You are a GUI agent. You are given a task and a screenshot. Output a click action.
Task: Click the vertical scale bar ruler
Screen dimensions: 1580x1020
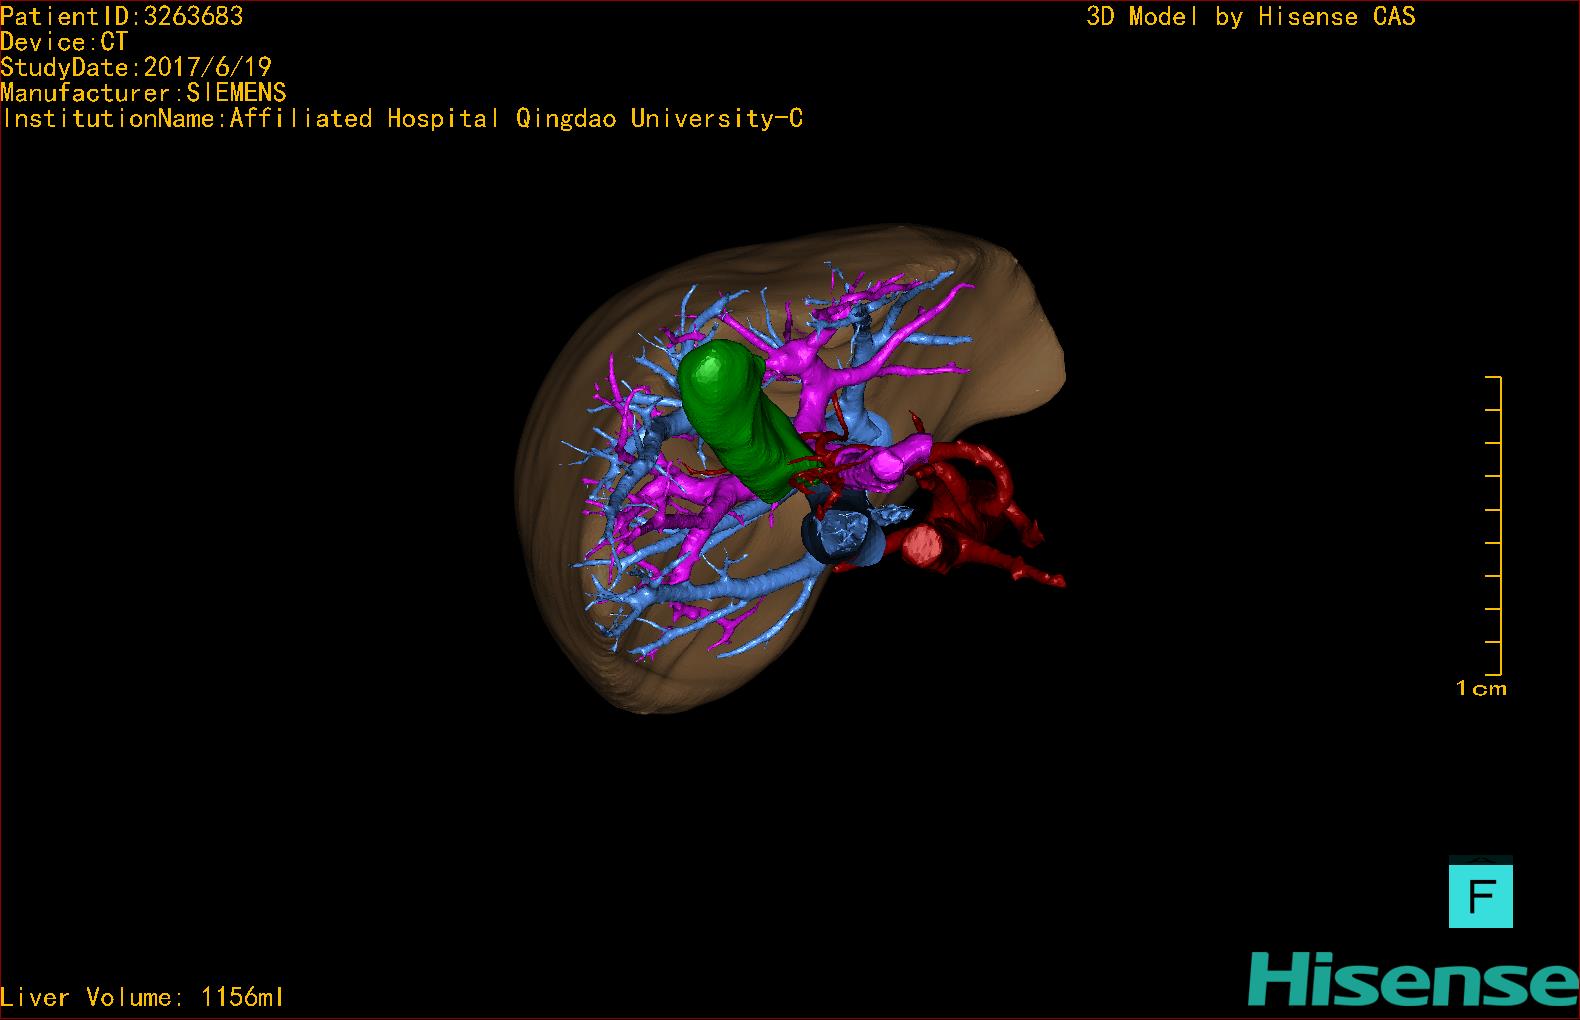[1494, 526]
